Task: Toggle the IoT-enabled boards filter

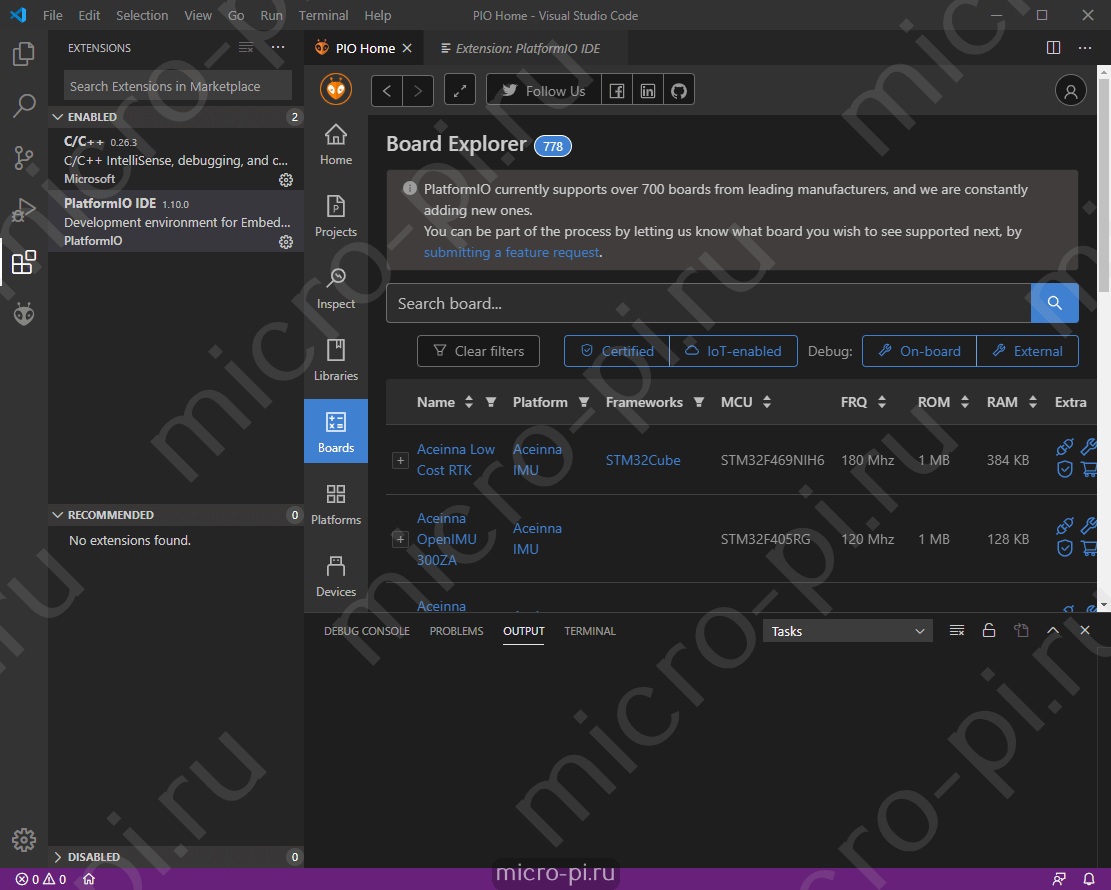Action: click(734, 351)
